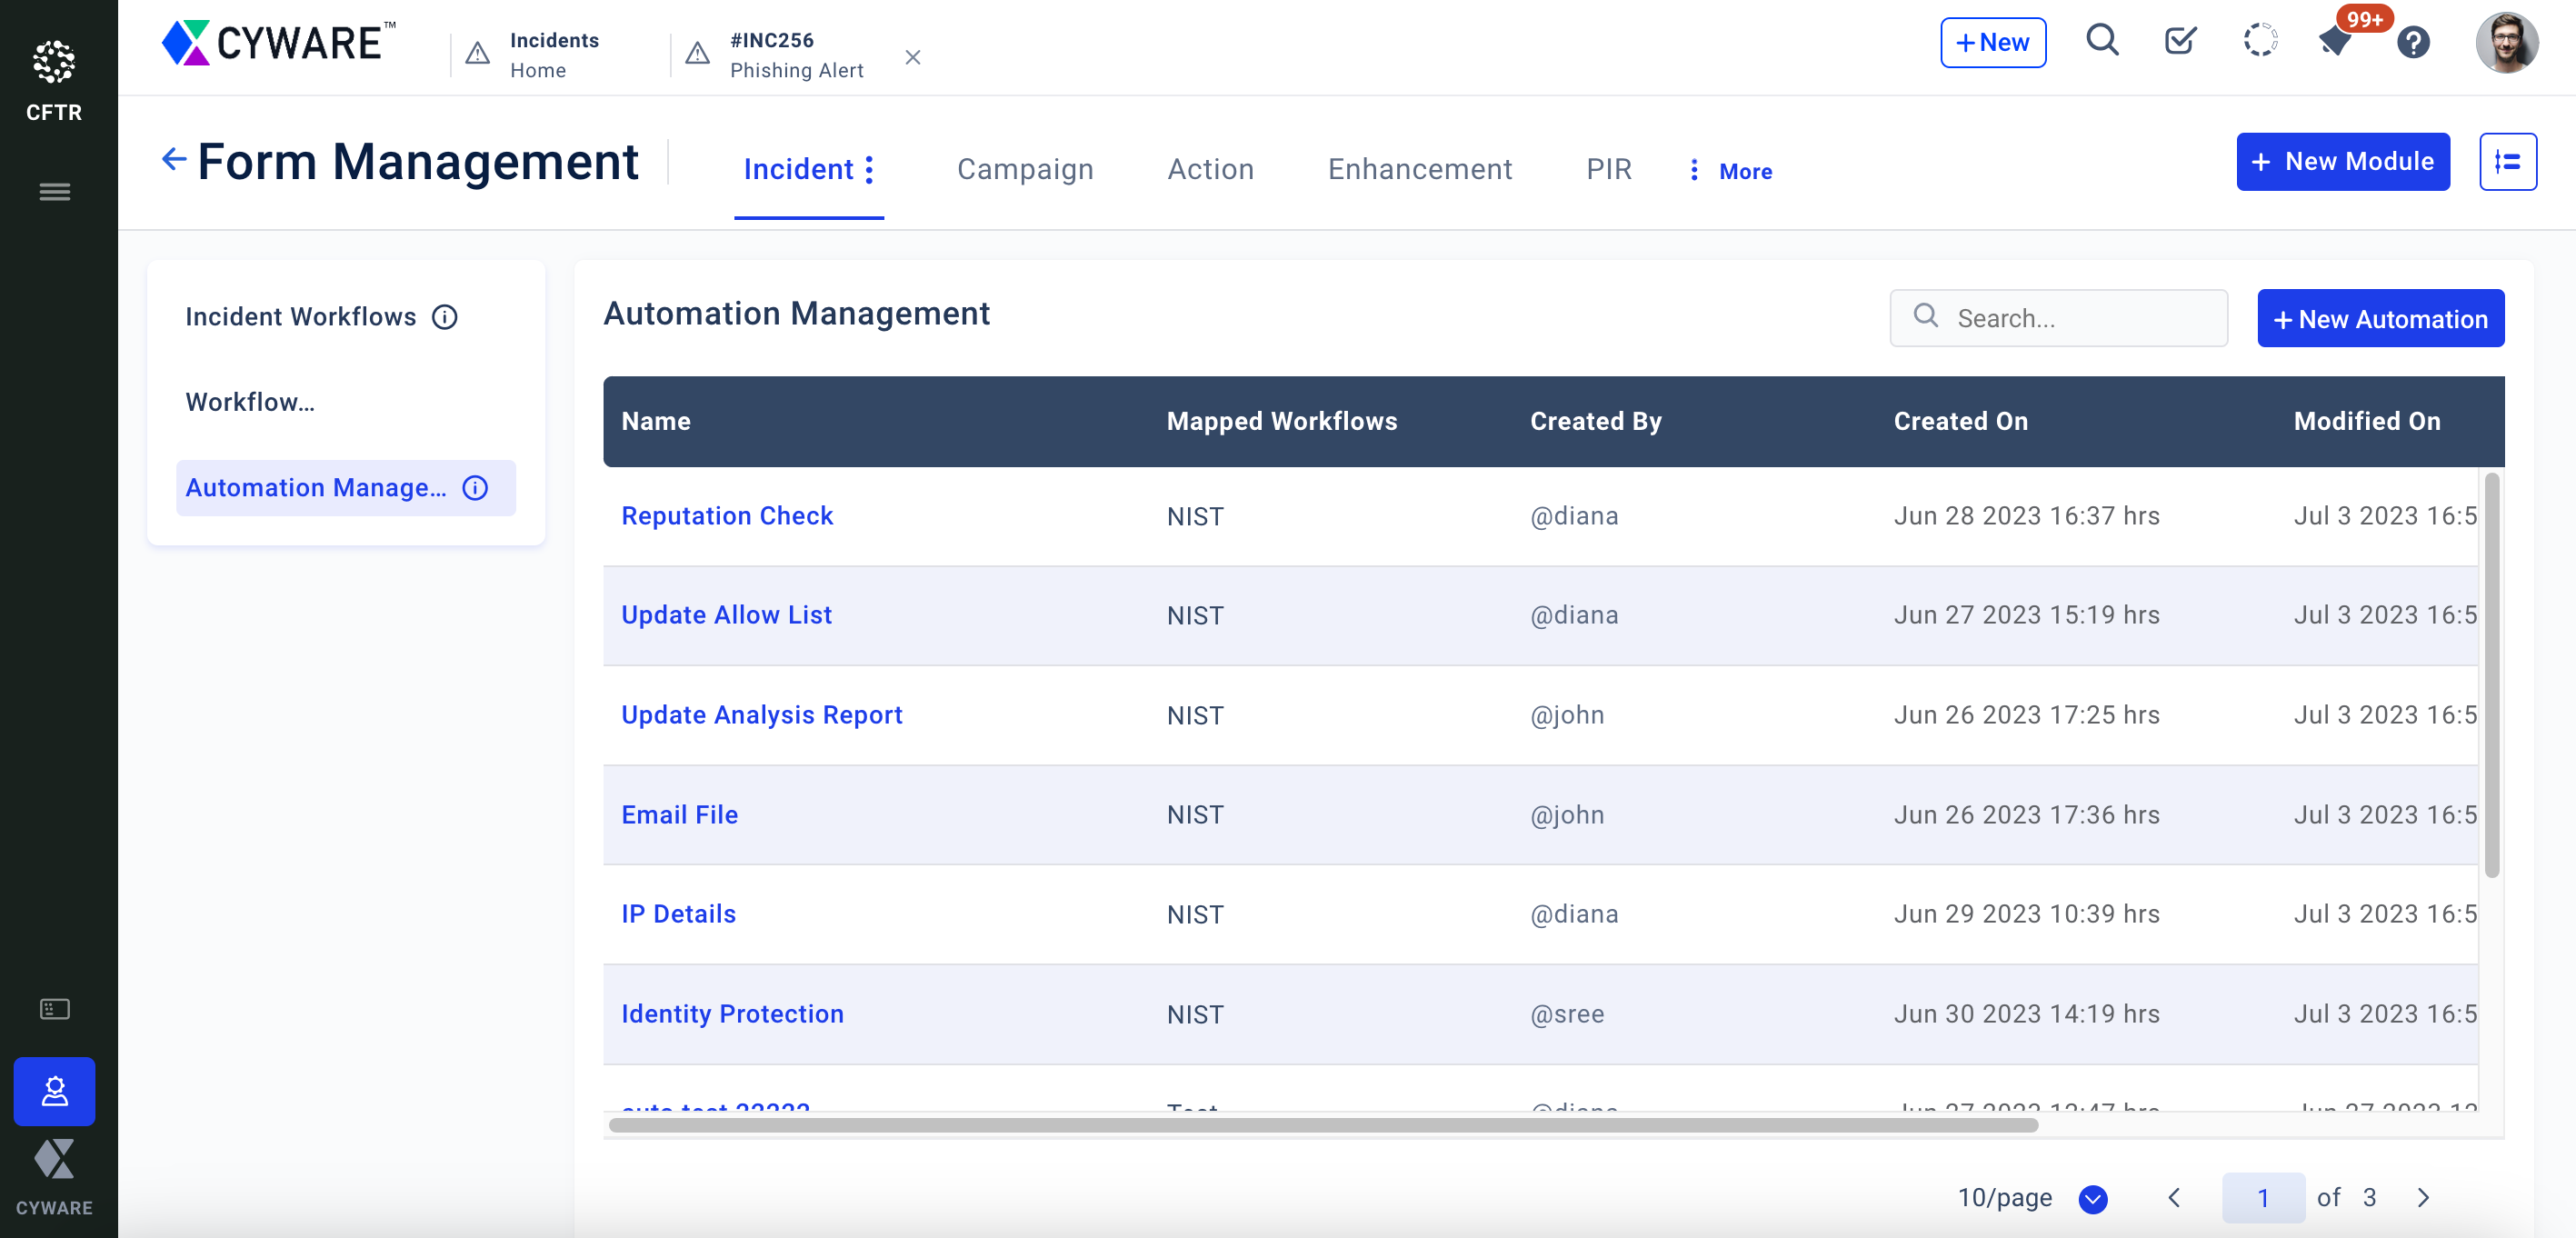Expand the More menu in form tabs

pos(1723,169)
